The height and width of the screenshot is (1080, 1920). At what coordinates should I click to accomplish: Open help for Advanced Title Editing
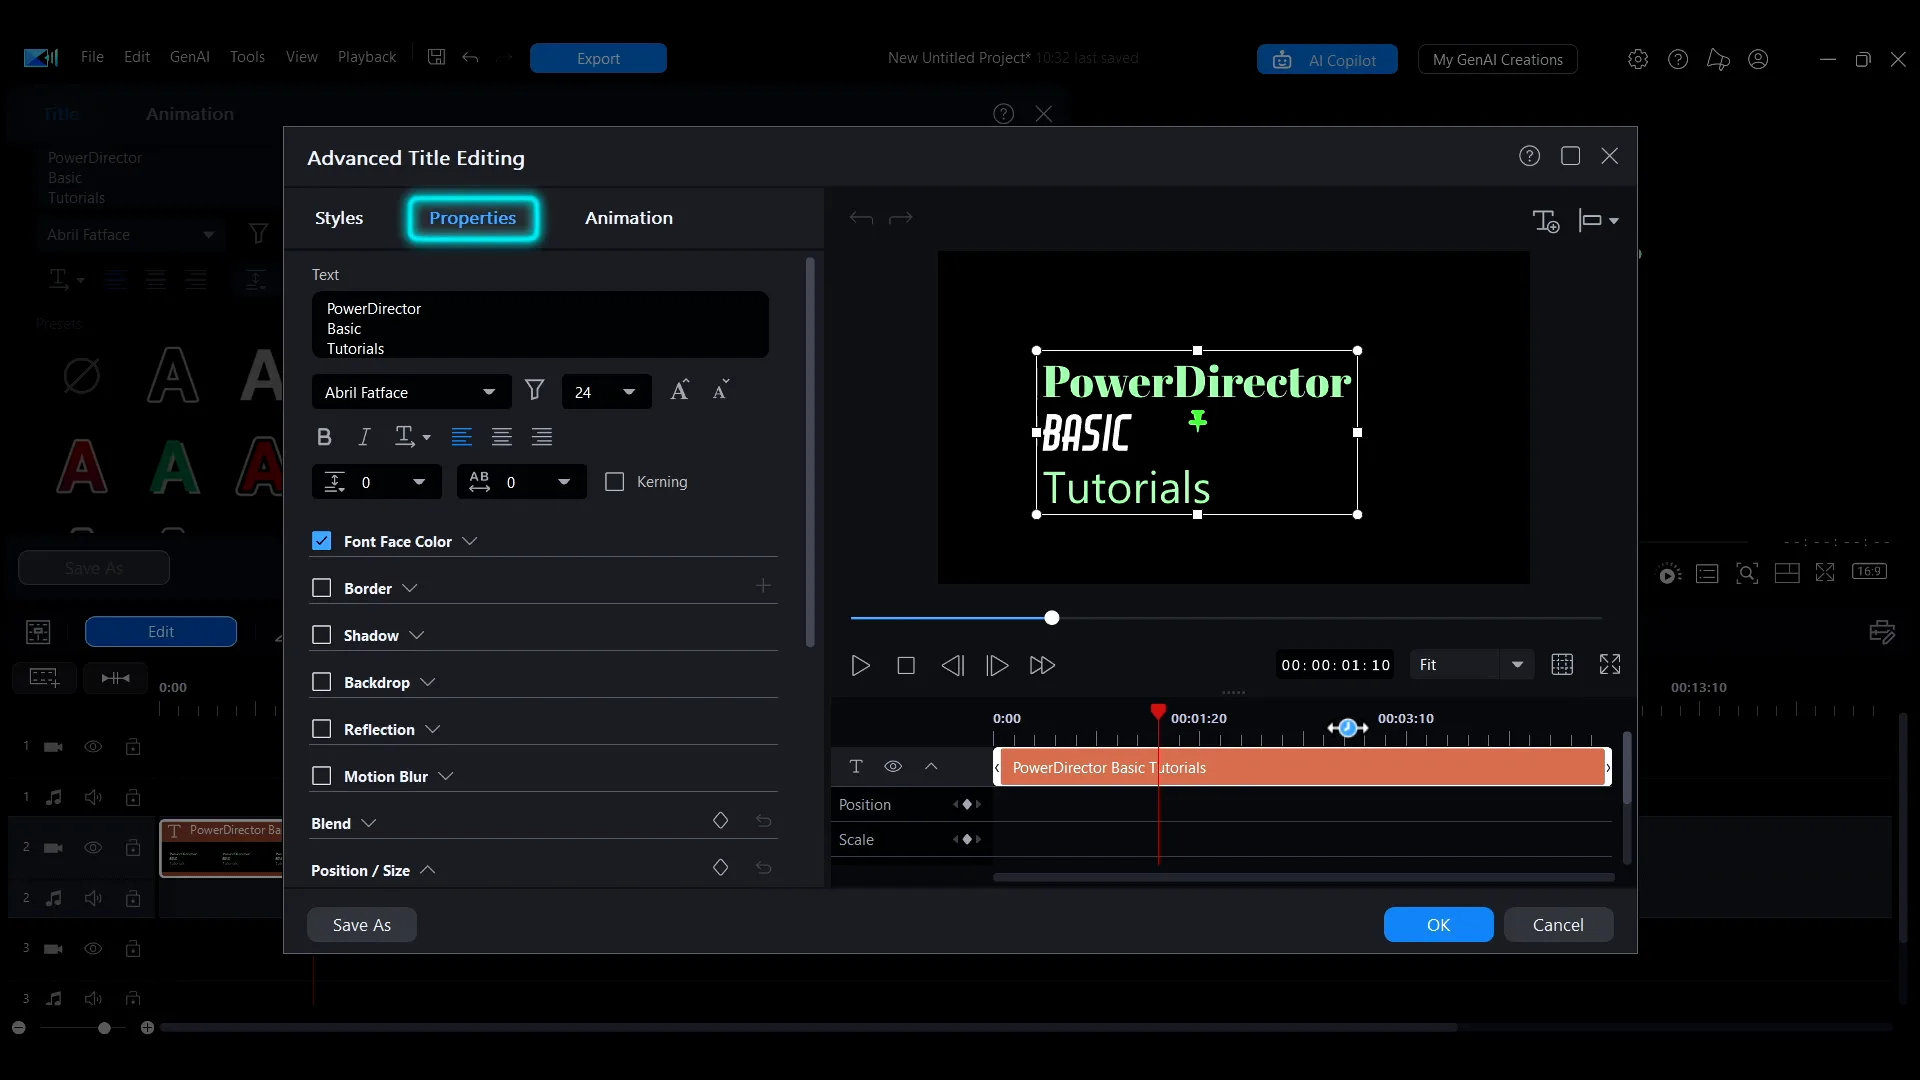pyautogui.click(x=1529, y=156)
